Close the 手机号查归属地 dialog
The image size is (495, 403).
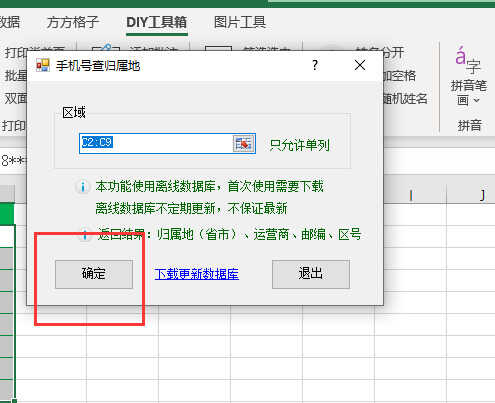tap(360, 65)
